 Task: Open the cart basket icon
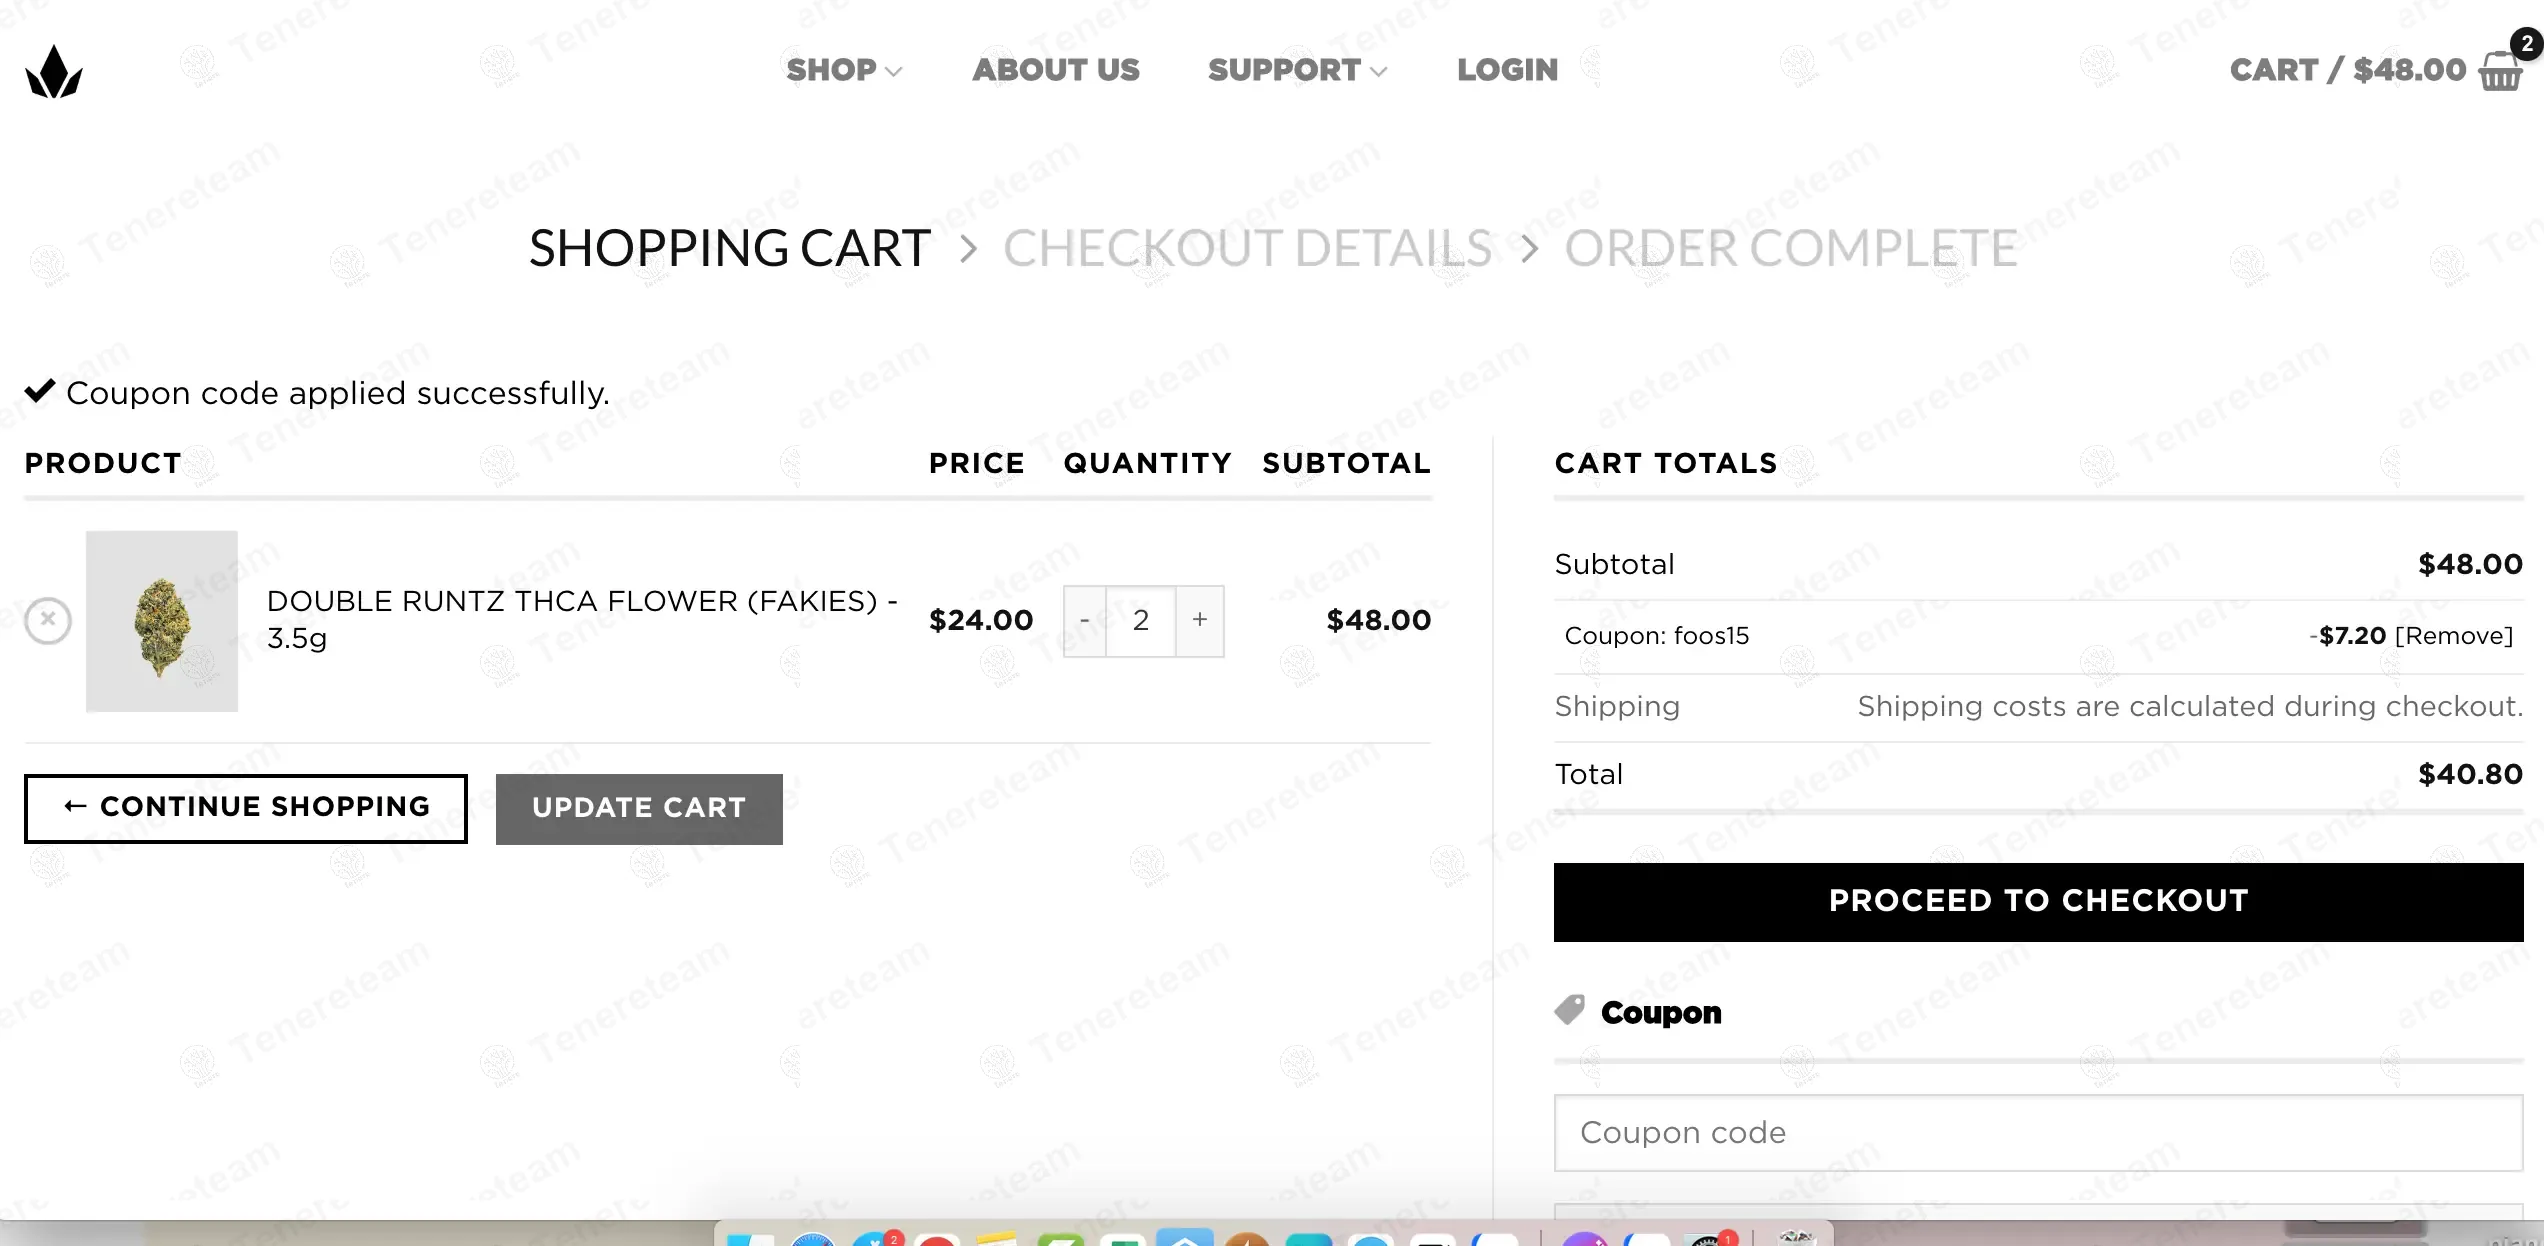2500,71
